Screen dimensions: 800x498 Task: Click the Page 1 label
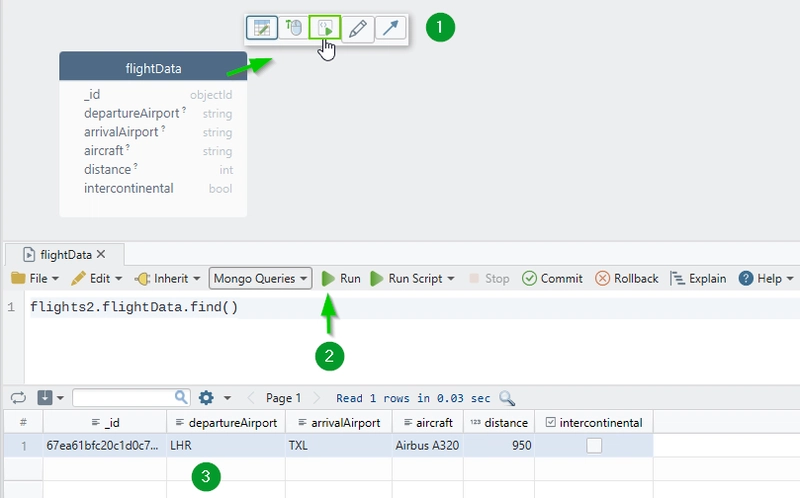pos(283,398)
